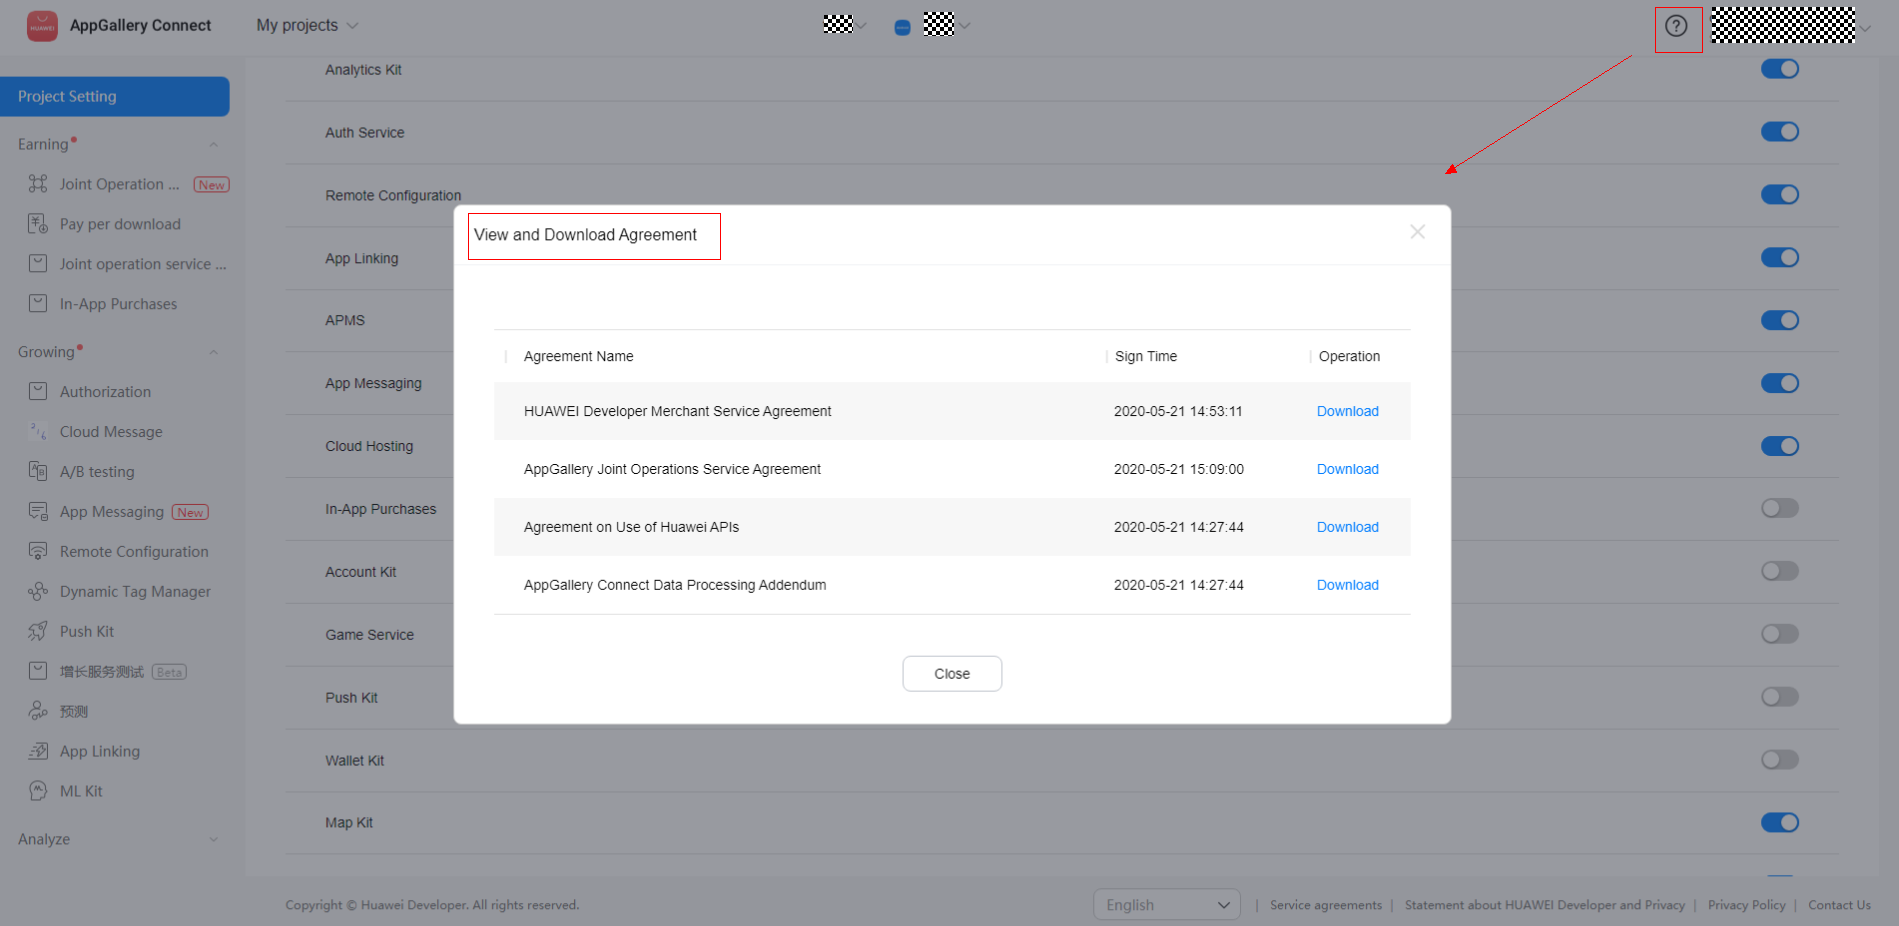Screen dimensions: 1899x926
Task: Open Pay per download menu item
Action: (x=120, y=224)
